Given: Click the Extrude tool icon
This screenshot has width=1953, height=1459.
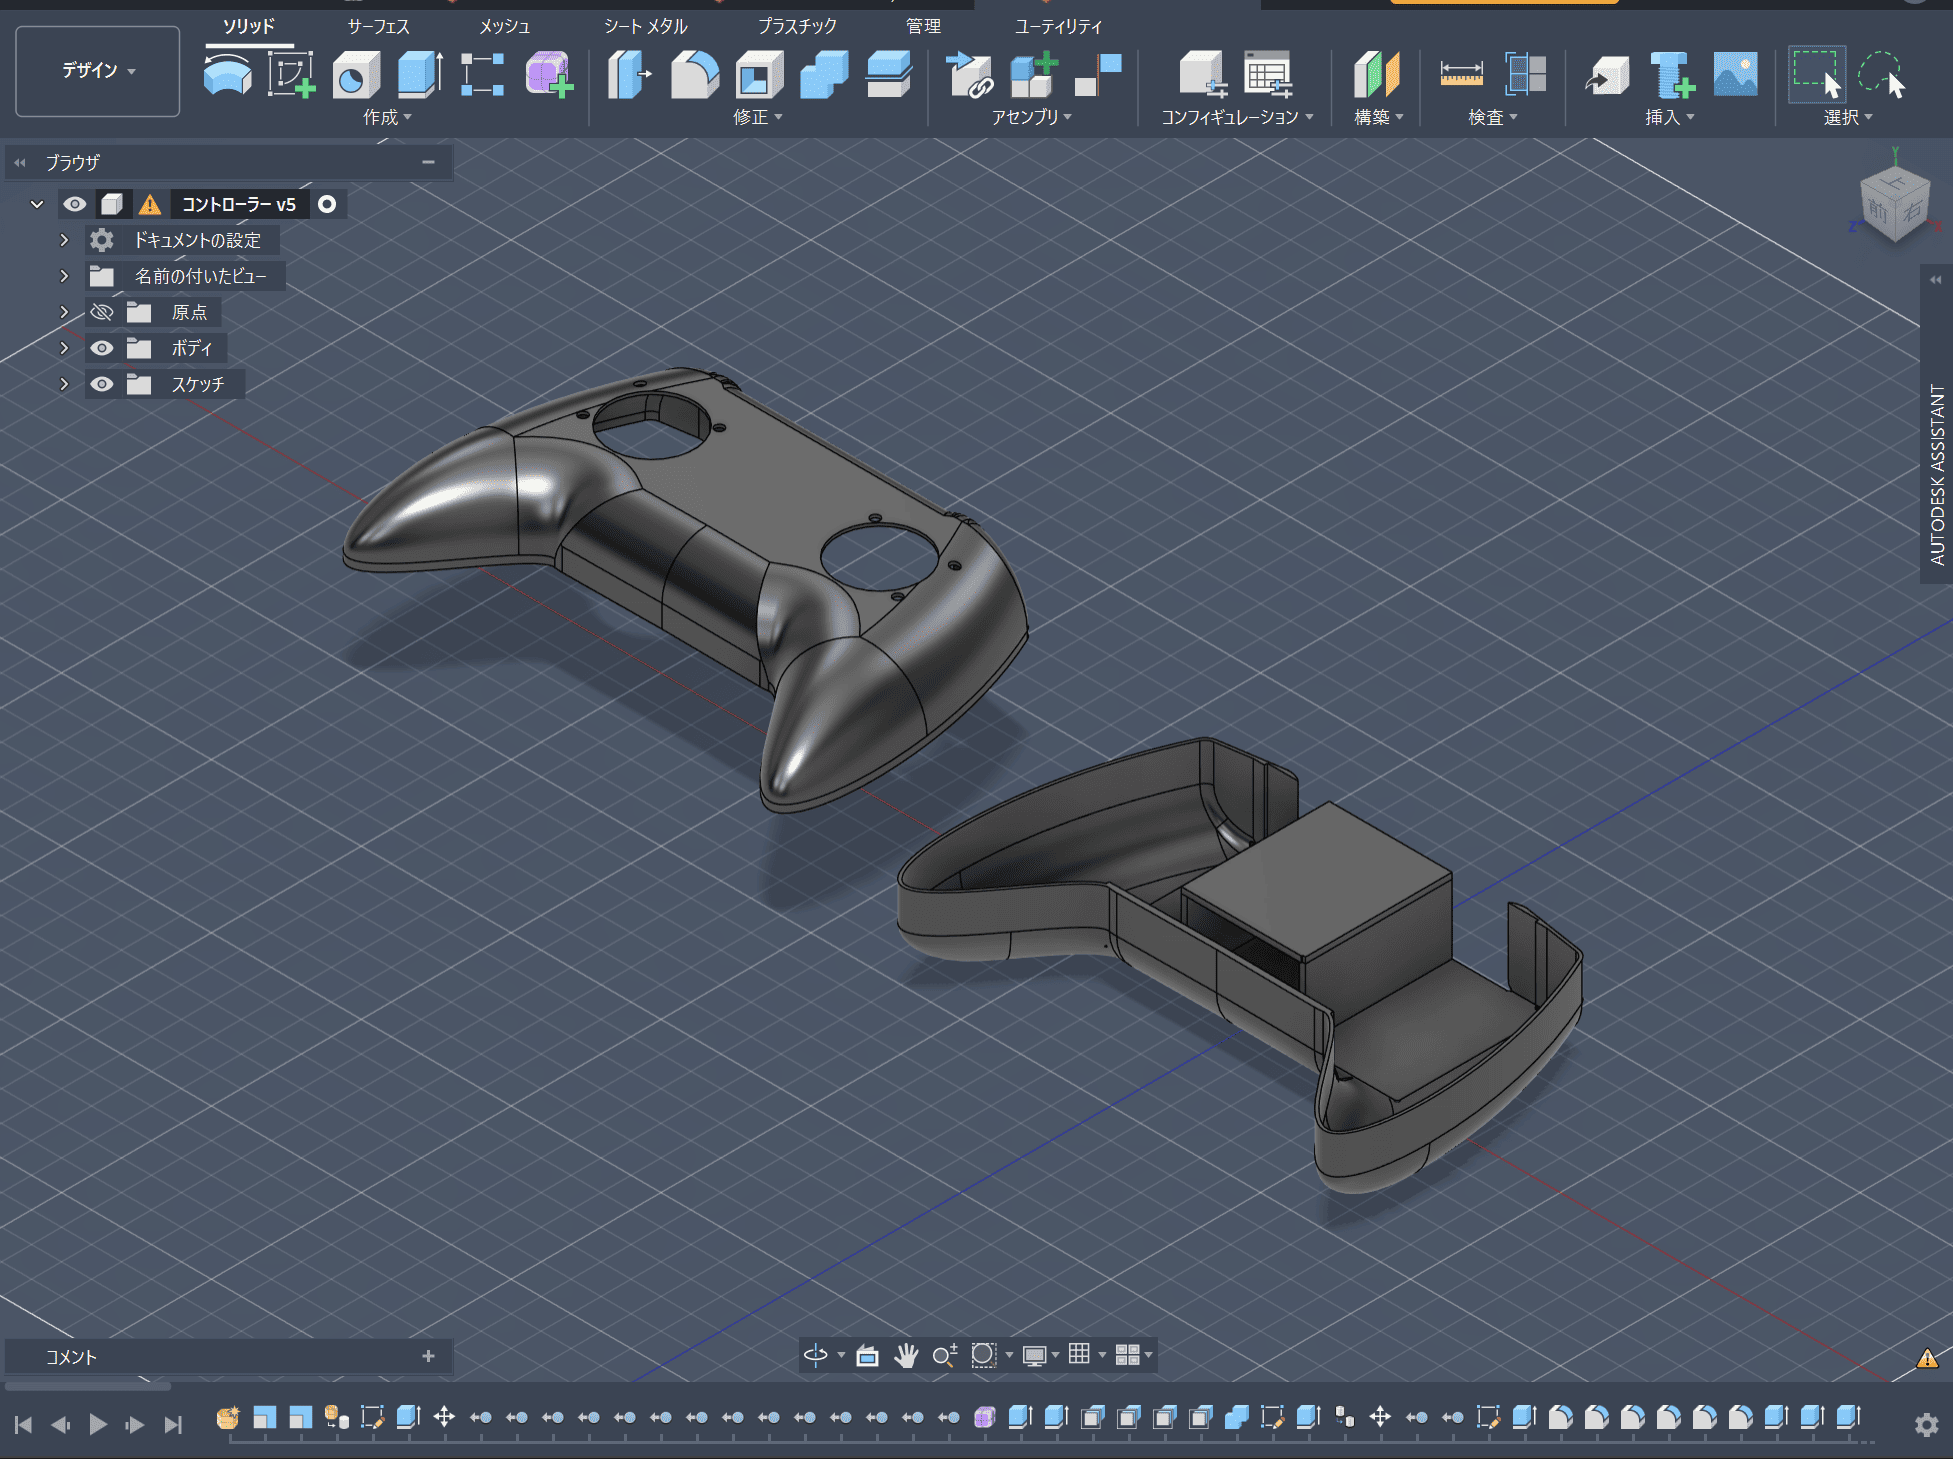Looking at the screenshot, I should (x=419, y=75).
